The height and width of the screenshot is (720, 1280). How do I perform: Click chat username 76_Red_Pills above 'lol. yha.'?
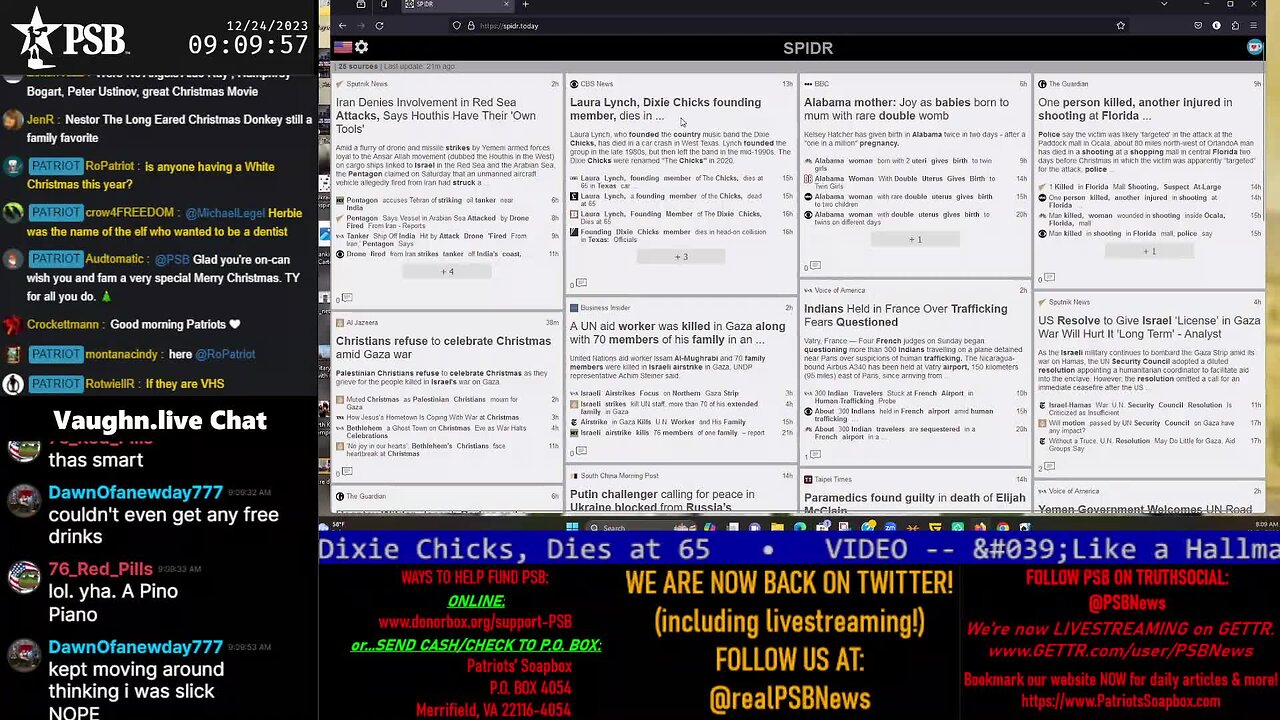(100, 569)
